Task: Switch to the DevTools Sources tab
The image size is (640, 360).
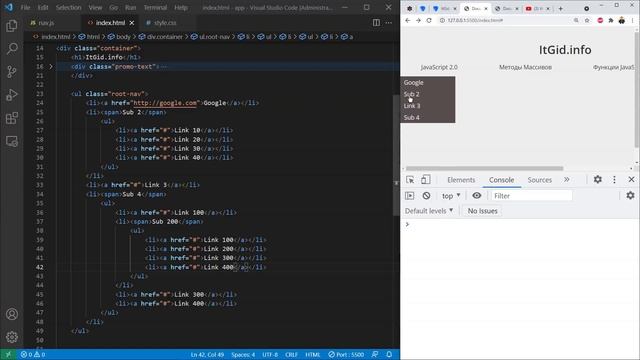Action: coord(539,180)
